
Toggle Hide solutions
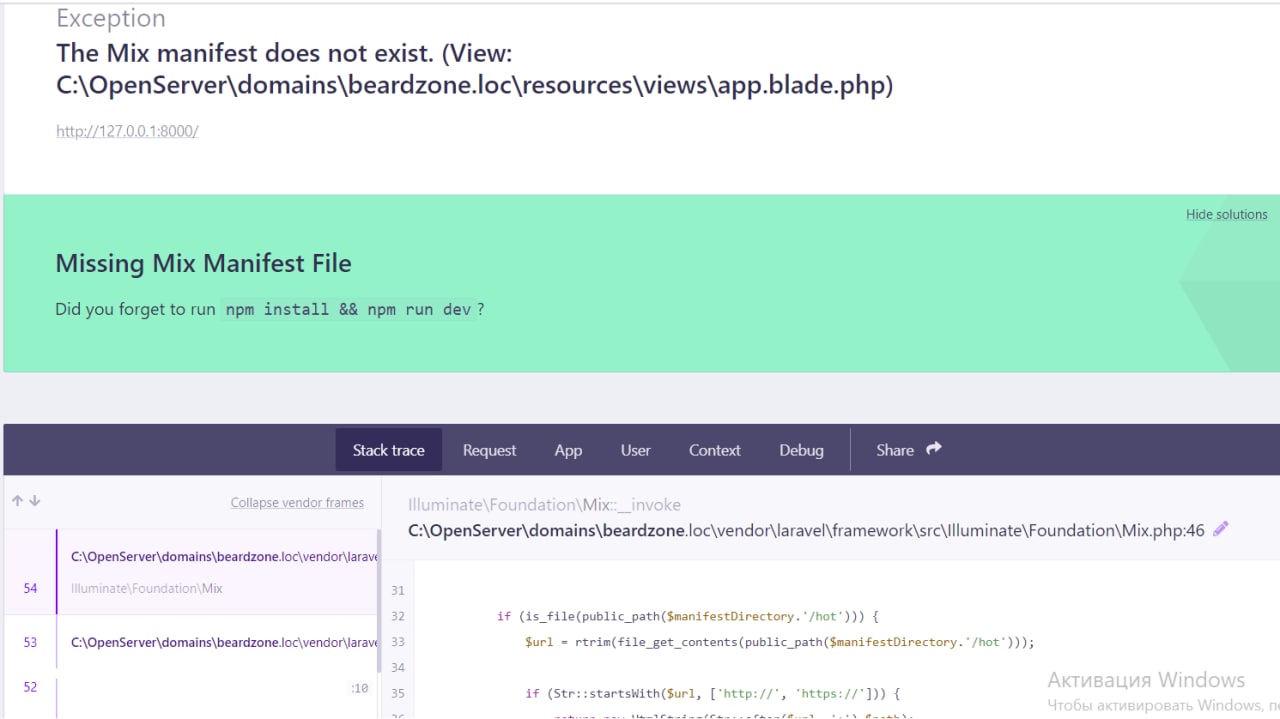coord(1226,214)
